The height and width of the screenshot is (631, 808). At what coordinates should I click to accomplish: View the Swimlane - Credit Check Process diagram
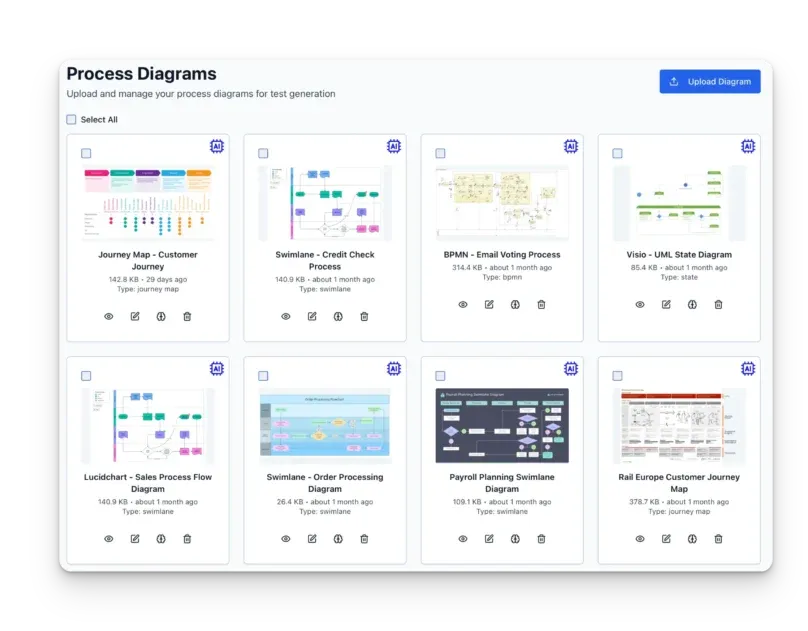point(286,316)
